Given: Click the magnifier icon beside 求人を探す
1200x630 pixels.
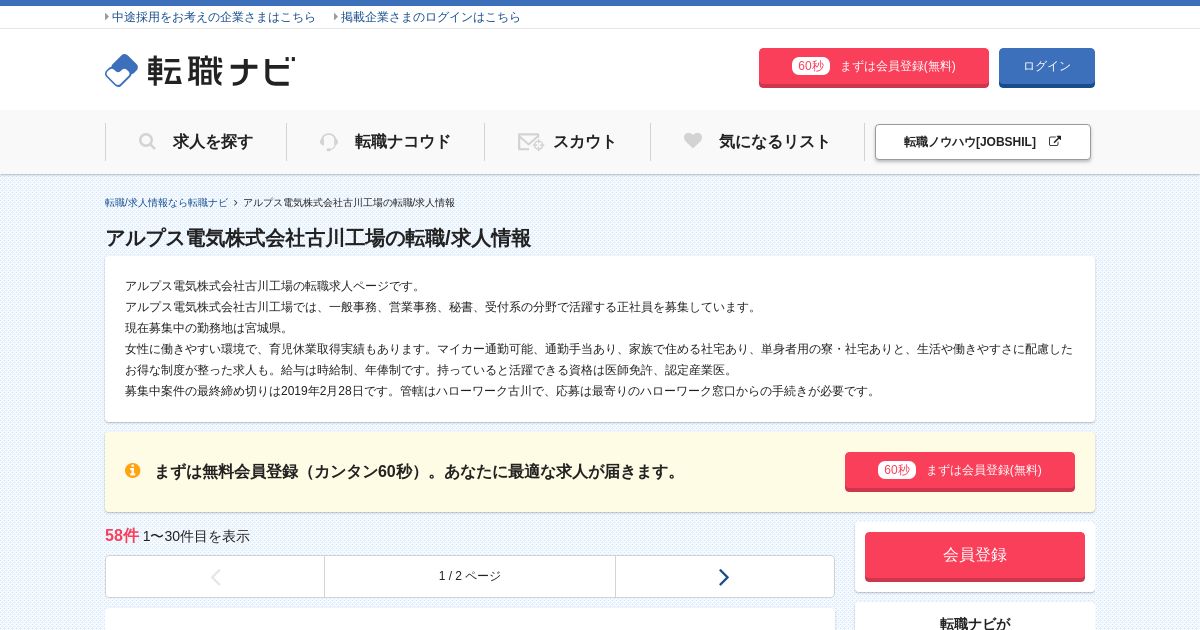Looking at the screenshot, I should click(147, 142).
